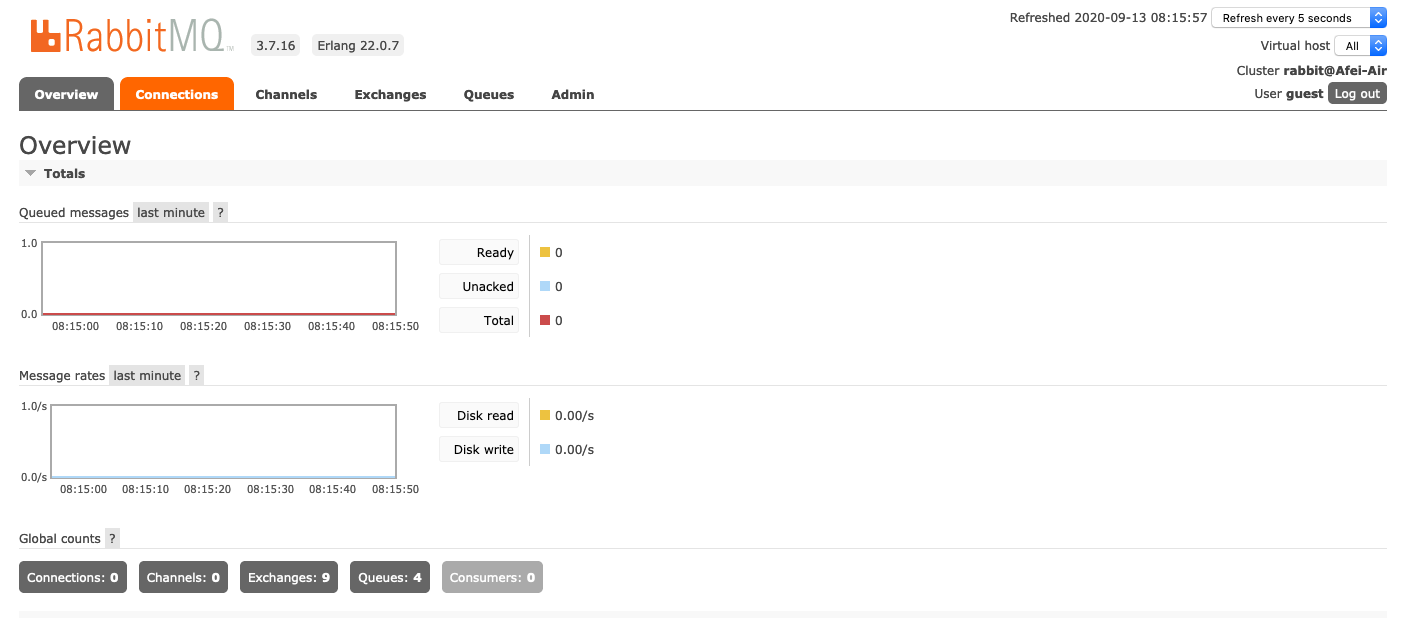
Task: Change Queued messages 'last minute' range
Action: click(171, 212)
